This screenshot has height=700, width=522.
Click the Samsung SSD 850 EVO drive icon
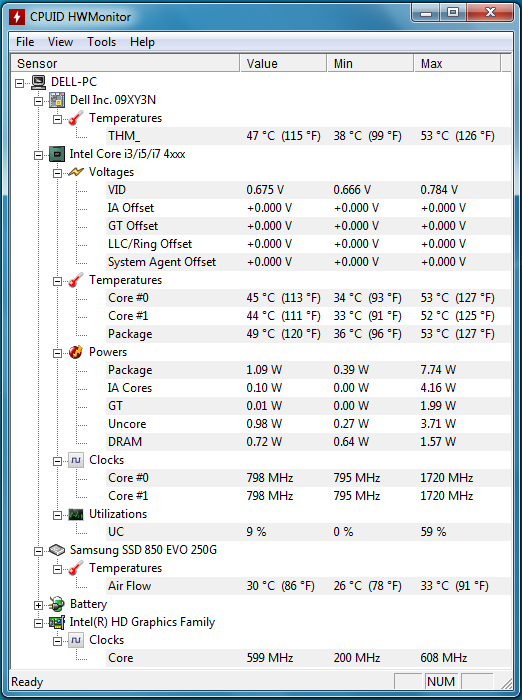tap(57, 550)
